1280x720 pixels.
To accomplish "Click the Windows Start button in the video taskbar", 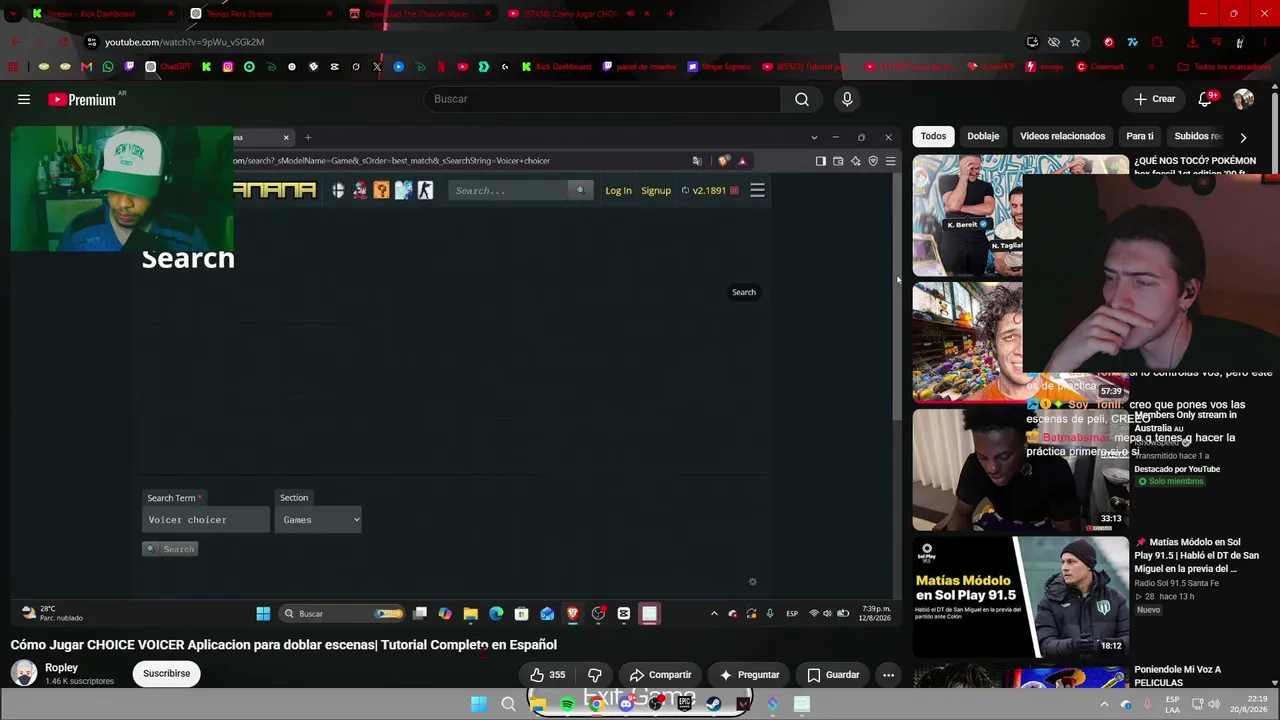I will (263, 614).
